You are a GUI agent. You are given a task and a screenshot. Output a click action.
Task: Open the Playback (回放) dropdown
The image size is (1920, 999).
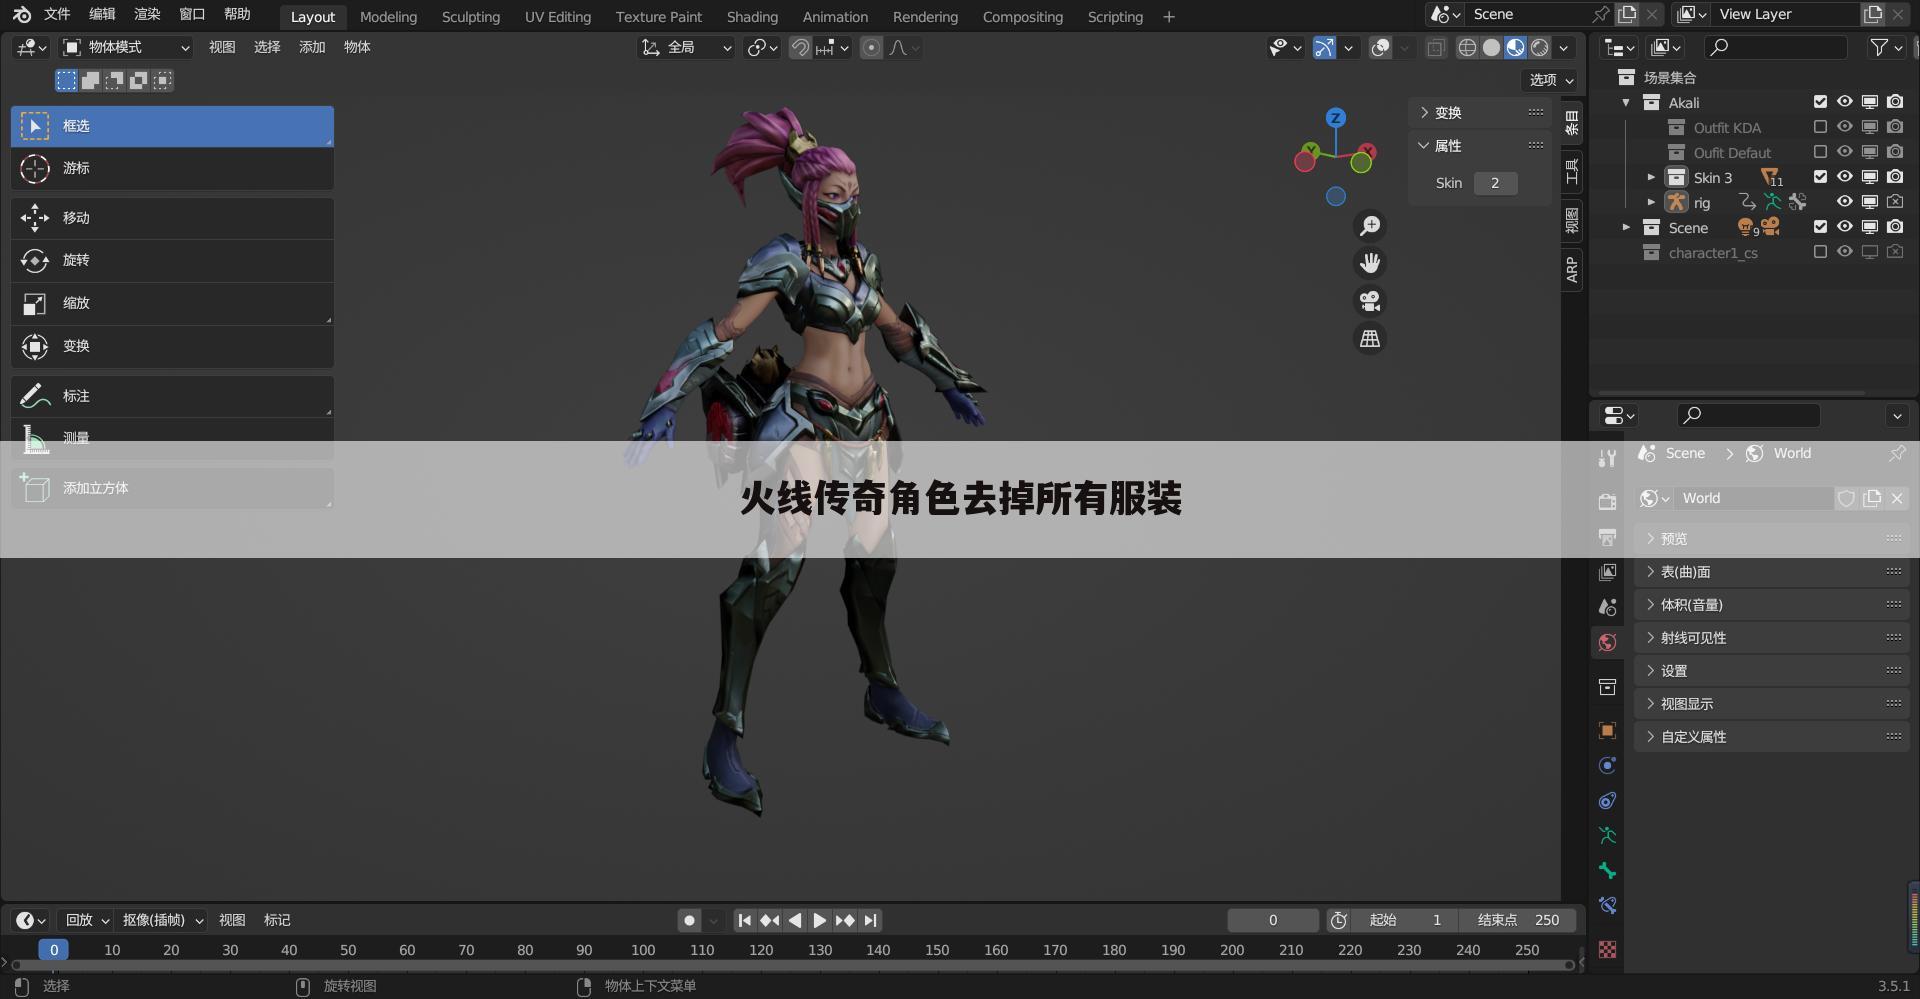[87, 920]
